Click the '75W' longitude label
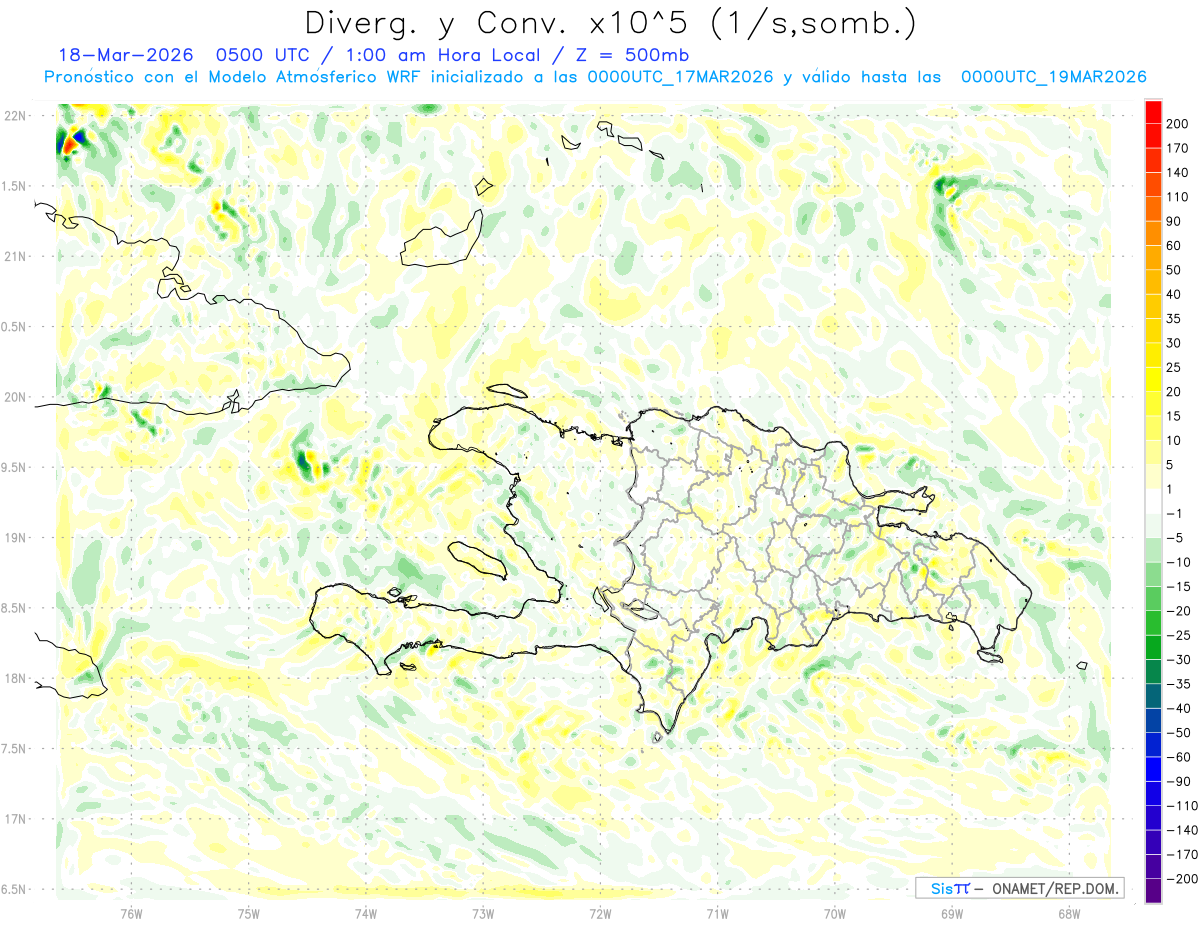Screen dimensions: 1200x927 coord(249,913)
